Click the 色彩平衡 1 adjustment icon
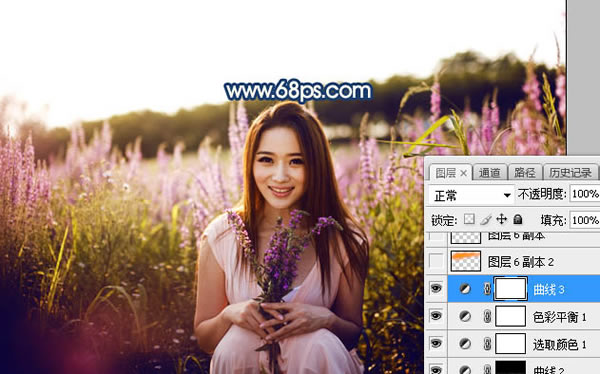The width and height of the screenshot is (600, 374). point(465,316)
